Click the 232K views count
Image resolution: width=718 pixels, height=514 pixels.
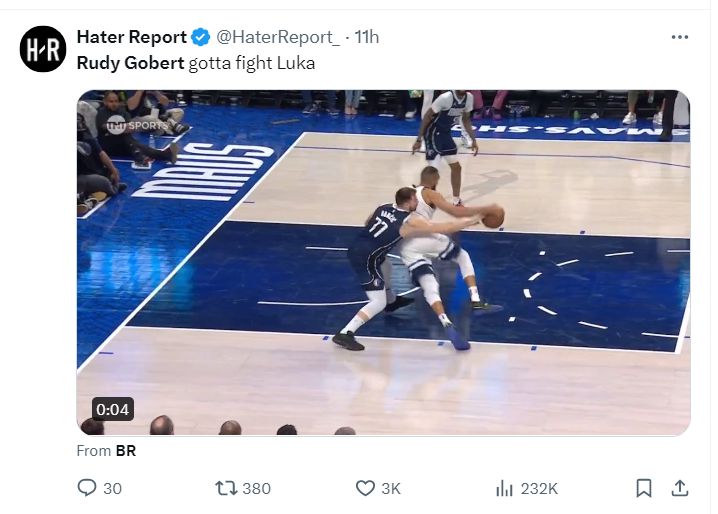tap(539, 488)
